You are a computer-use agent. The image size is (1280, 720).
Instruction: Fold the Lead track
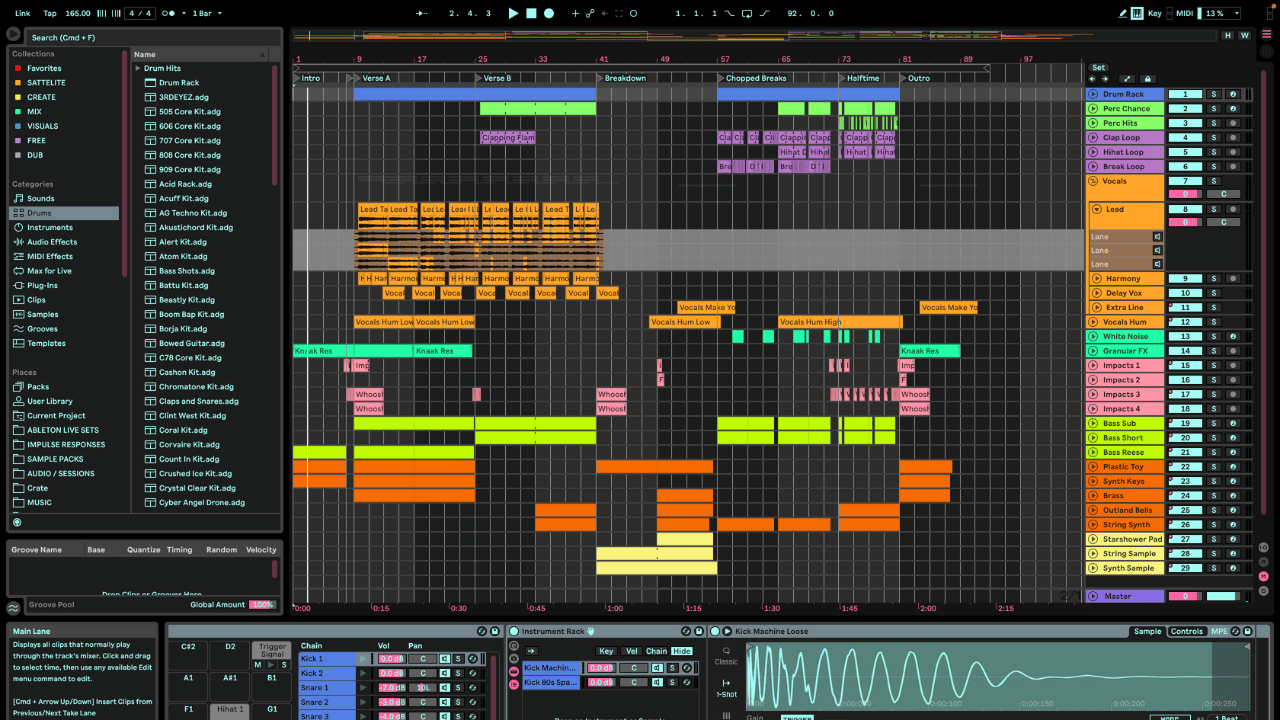pyautogui.click(x=1097, y=209)
